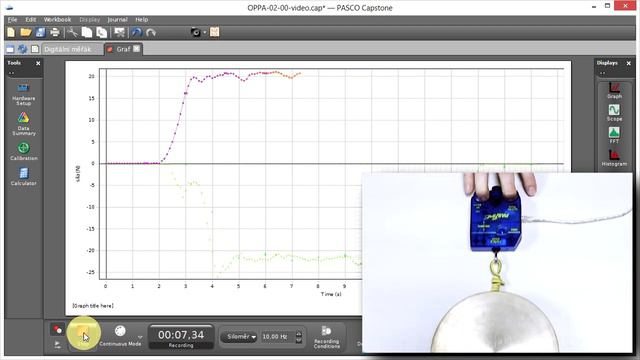This screenshot has height=360, width=640.
Task: Click the Redo arrow icon
Action: pyautogui.click(x=151, y=32)
